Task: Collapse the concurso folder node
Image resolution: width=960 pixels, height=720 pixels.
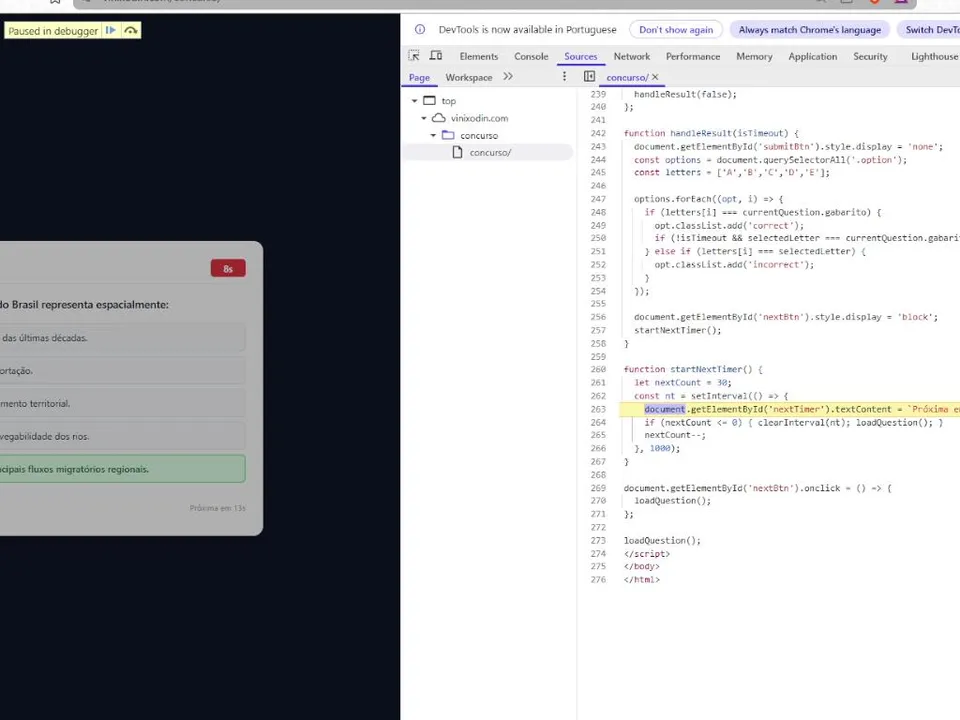Action: tap(433, 135)
